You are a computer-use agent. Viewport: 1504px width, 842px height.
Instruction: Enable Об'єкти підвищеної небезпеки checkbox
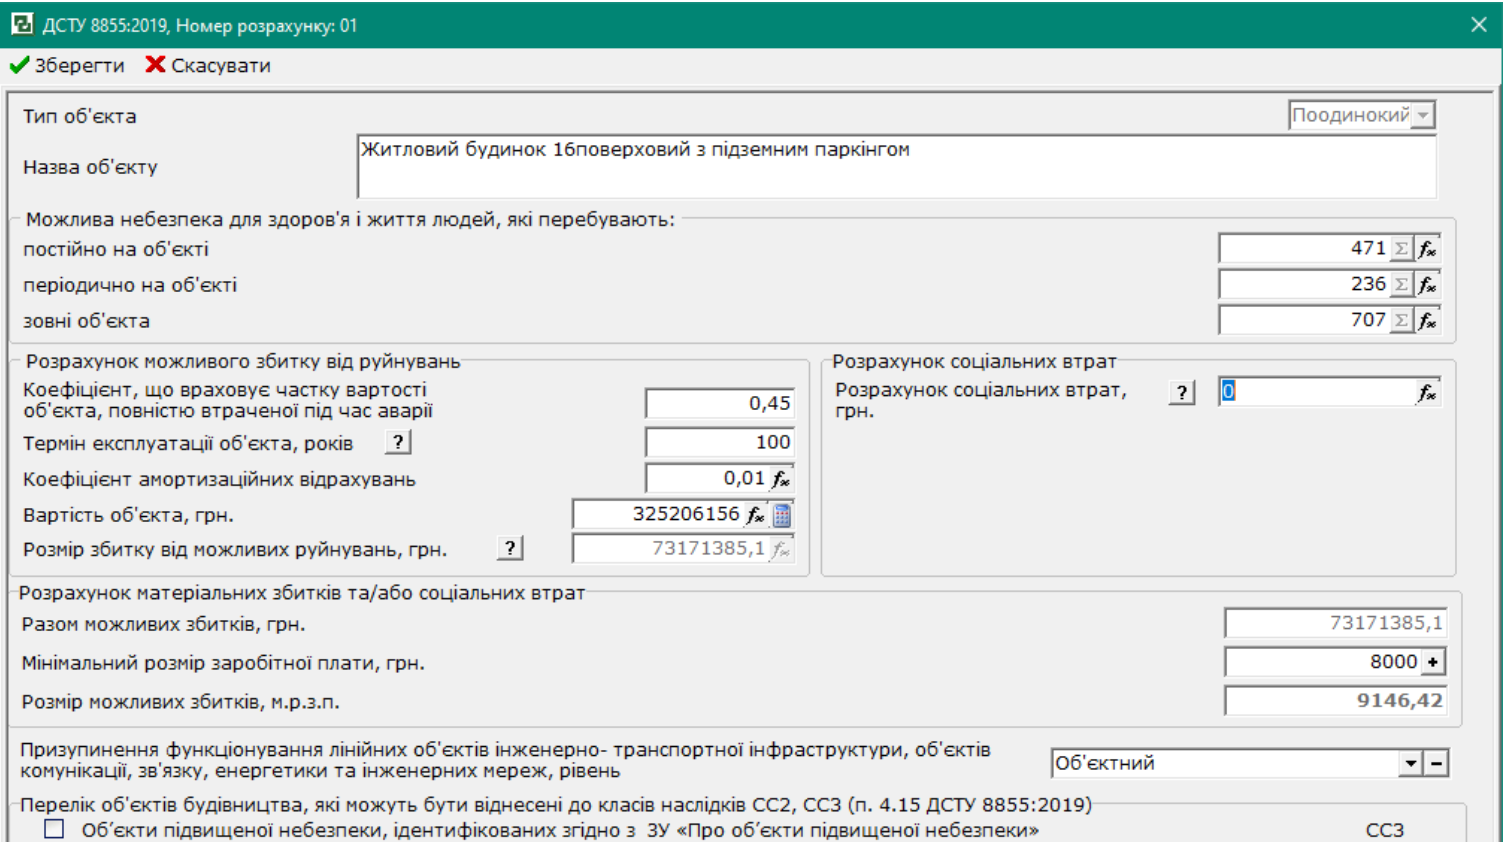(54, 829)
